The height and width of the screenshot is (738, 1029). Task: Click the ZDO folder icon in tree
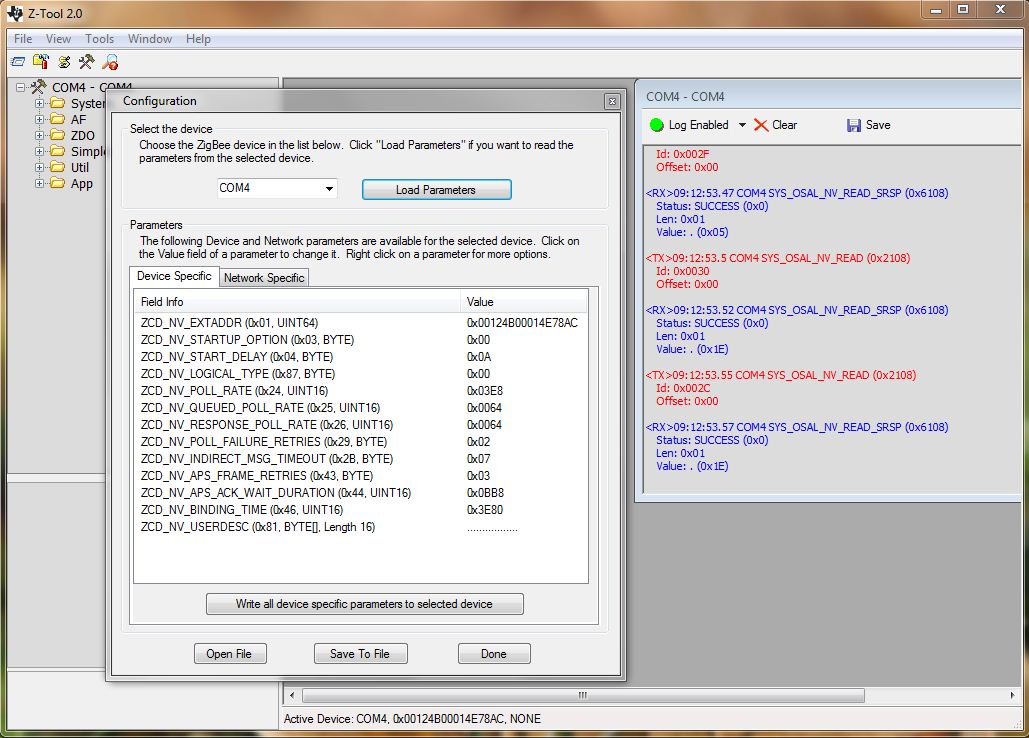(x=58, y=135)
